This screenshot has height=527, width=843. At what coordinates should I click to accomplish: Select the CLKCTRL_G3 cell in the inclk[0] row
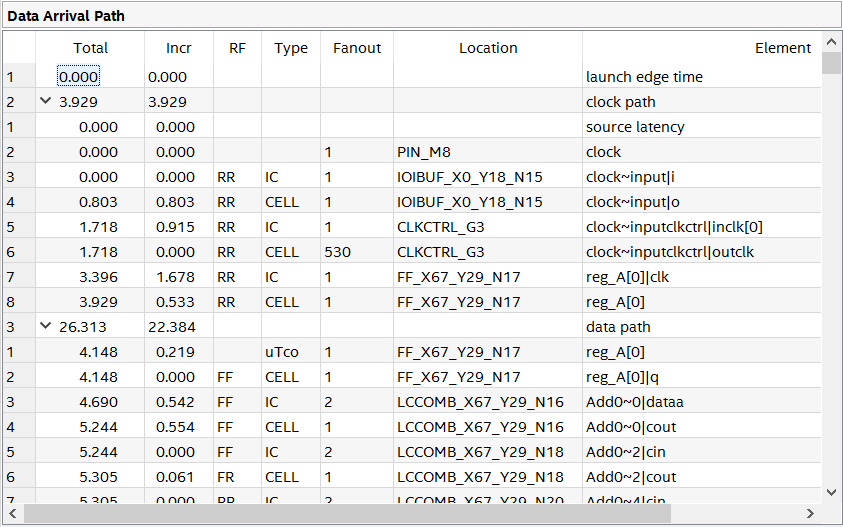488,227
